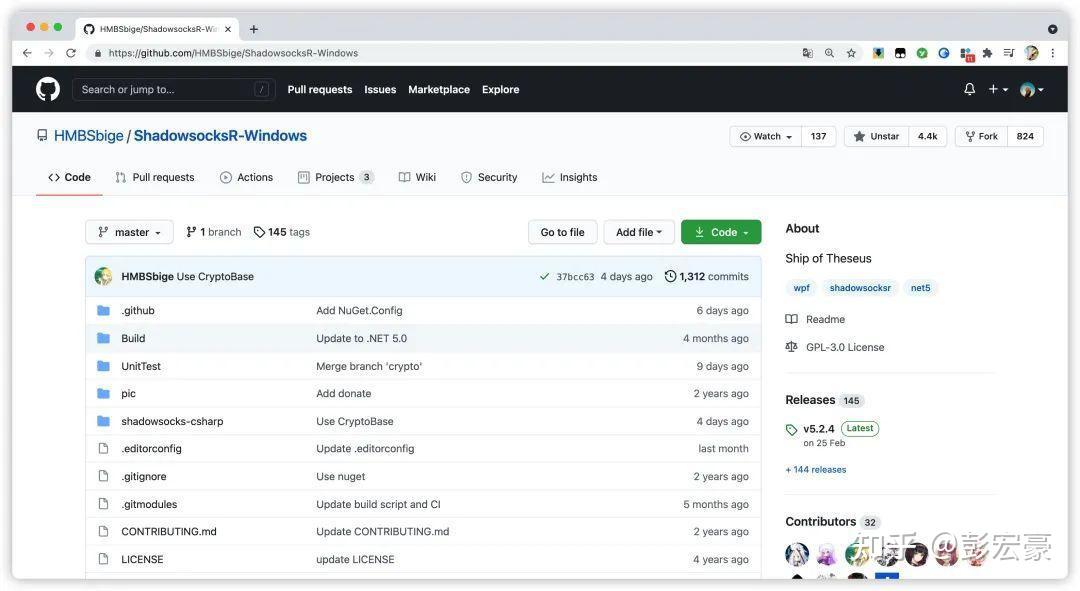Unstar the ShadowsocksR-Windows repository
Viewport: 1080px width, 591px height.
pos(876,136)
